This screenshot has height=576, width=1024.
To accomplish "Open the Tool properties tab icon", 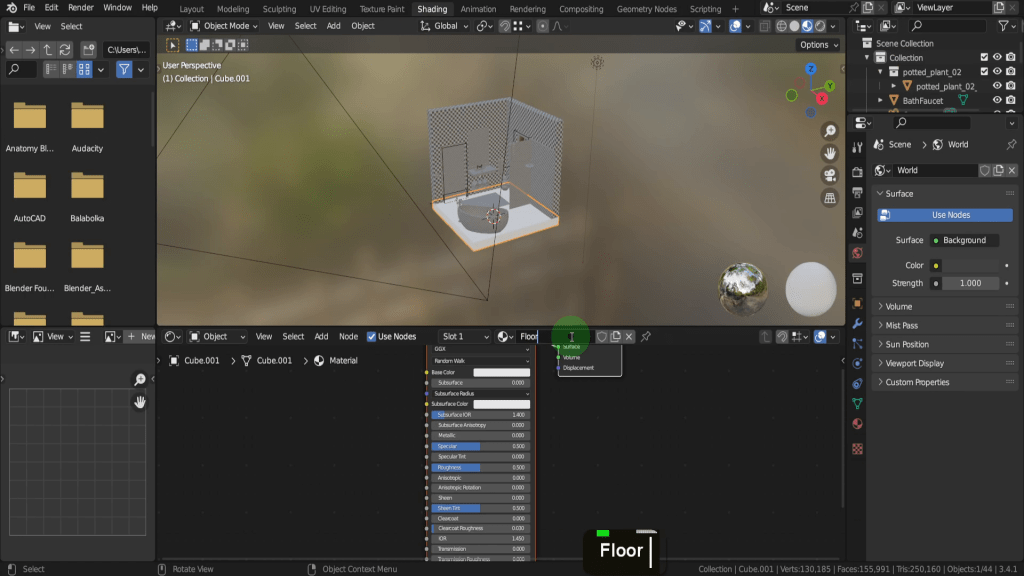I will click(x=857, y=148).
